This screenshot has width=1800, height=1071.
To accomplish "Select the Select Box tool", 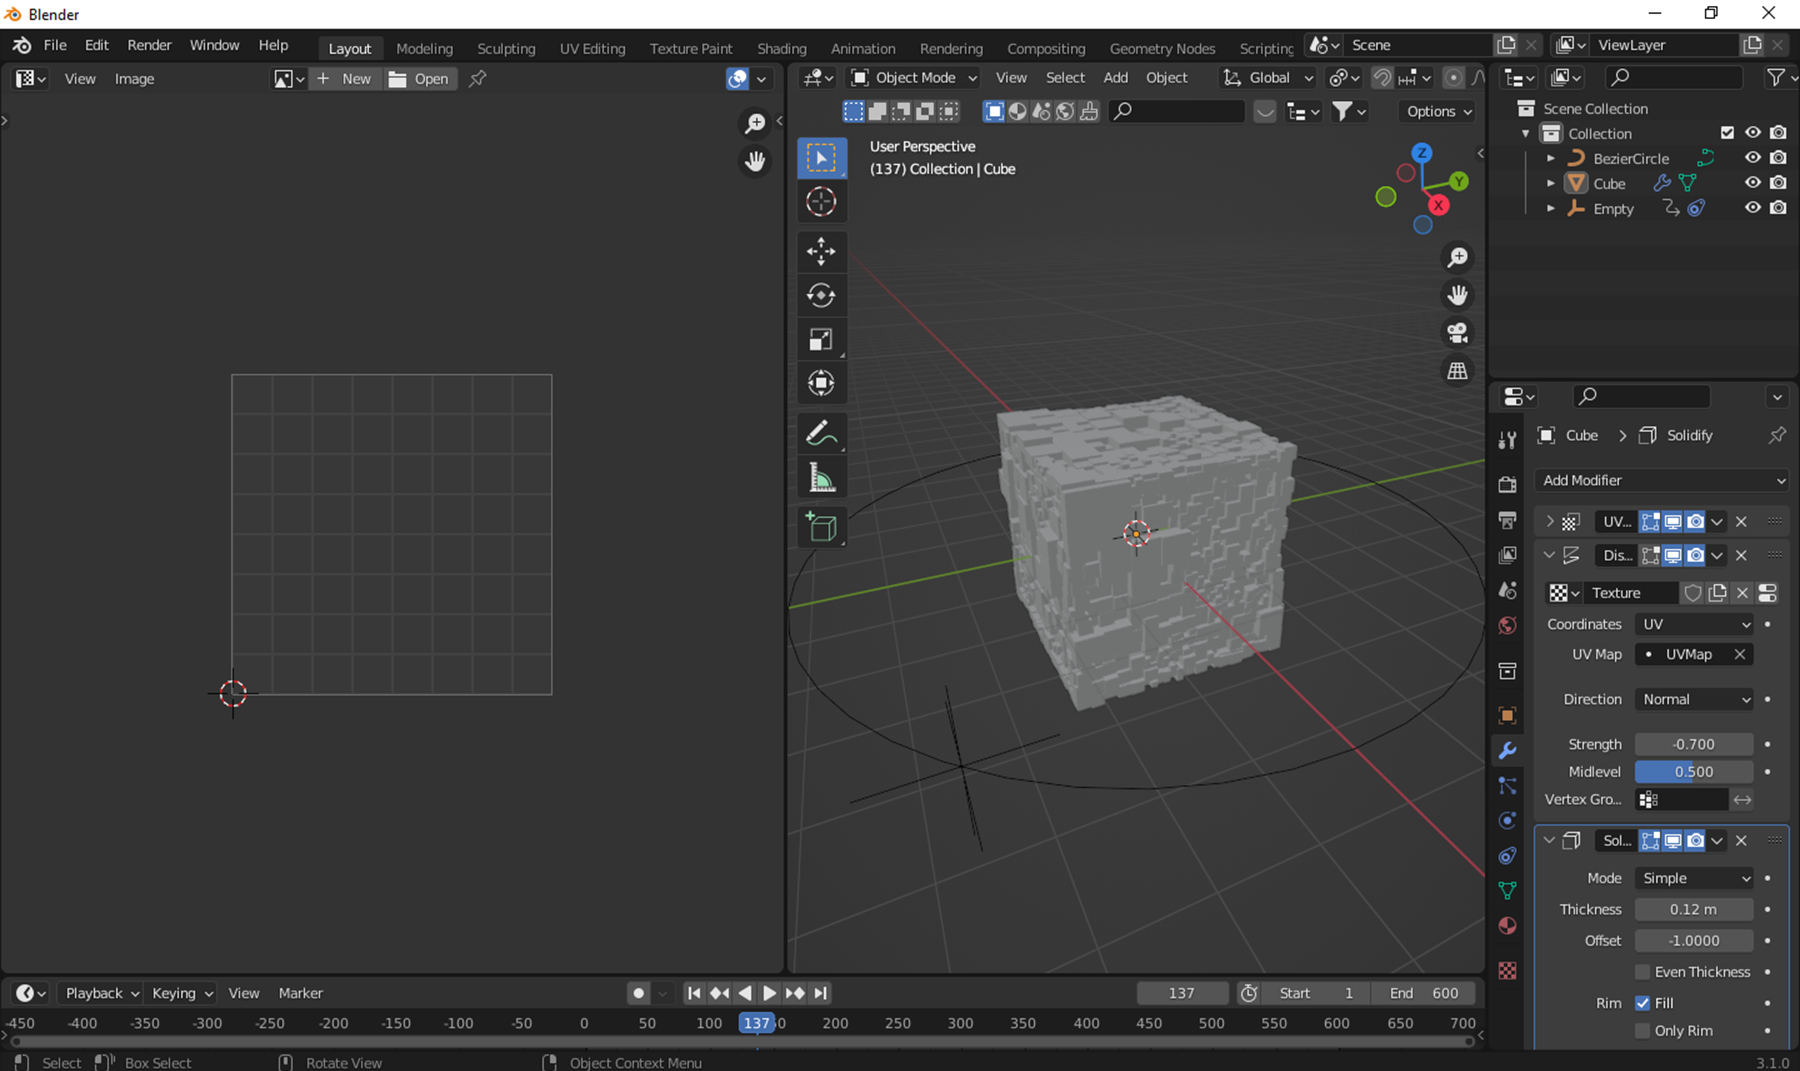I will [821, 158].
